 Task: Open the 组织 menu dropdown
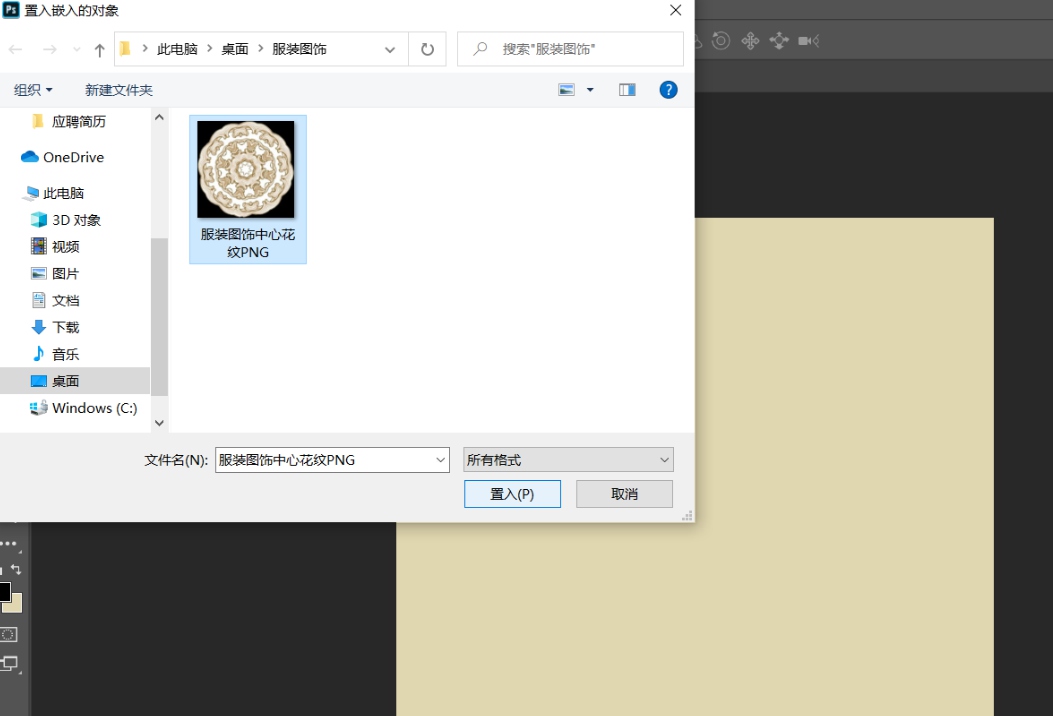coord(32,89)
